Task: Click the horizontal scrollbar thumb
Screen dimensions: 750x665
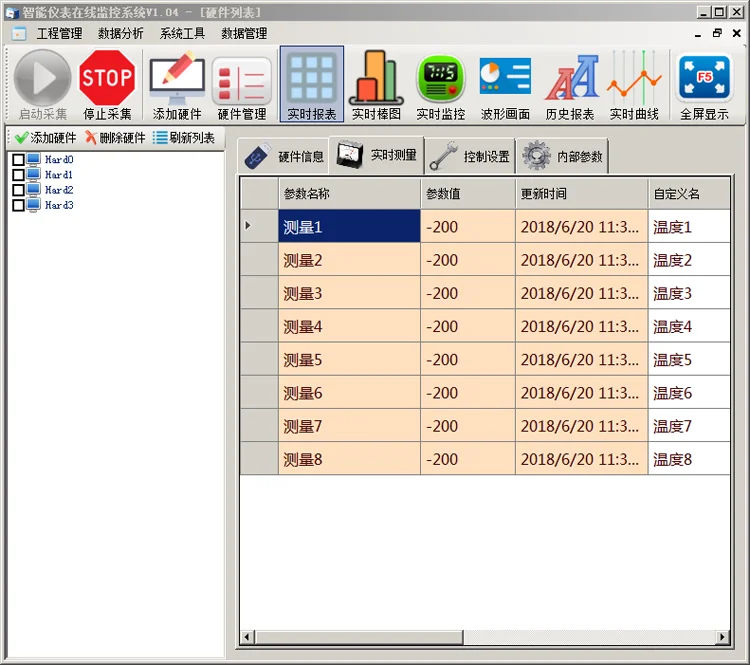Action: point(360,637)
